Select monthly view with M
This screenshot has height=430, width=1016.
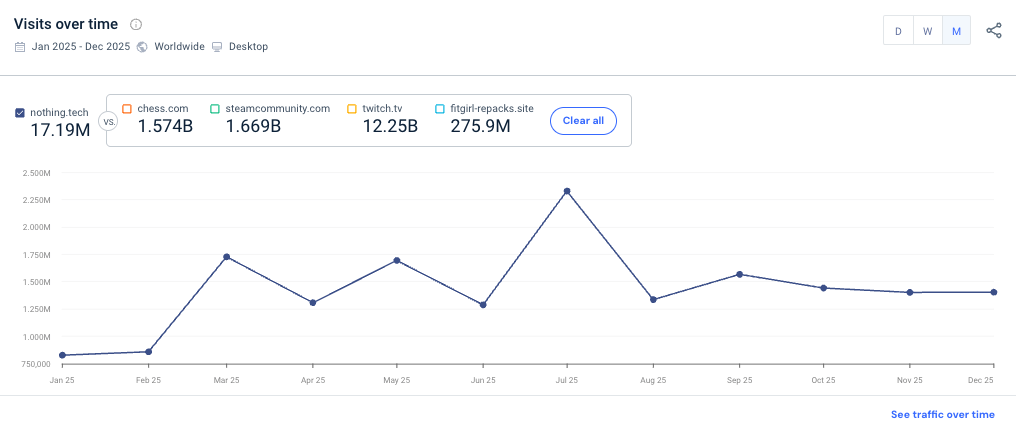[x=956, y=31]
